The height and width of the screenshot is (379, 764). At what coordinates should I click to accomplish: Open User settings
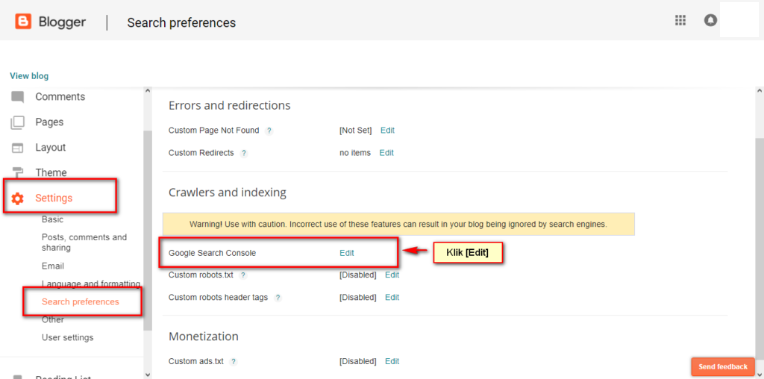(x=68, y=338)
